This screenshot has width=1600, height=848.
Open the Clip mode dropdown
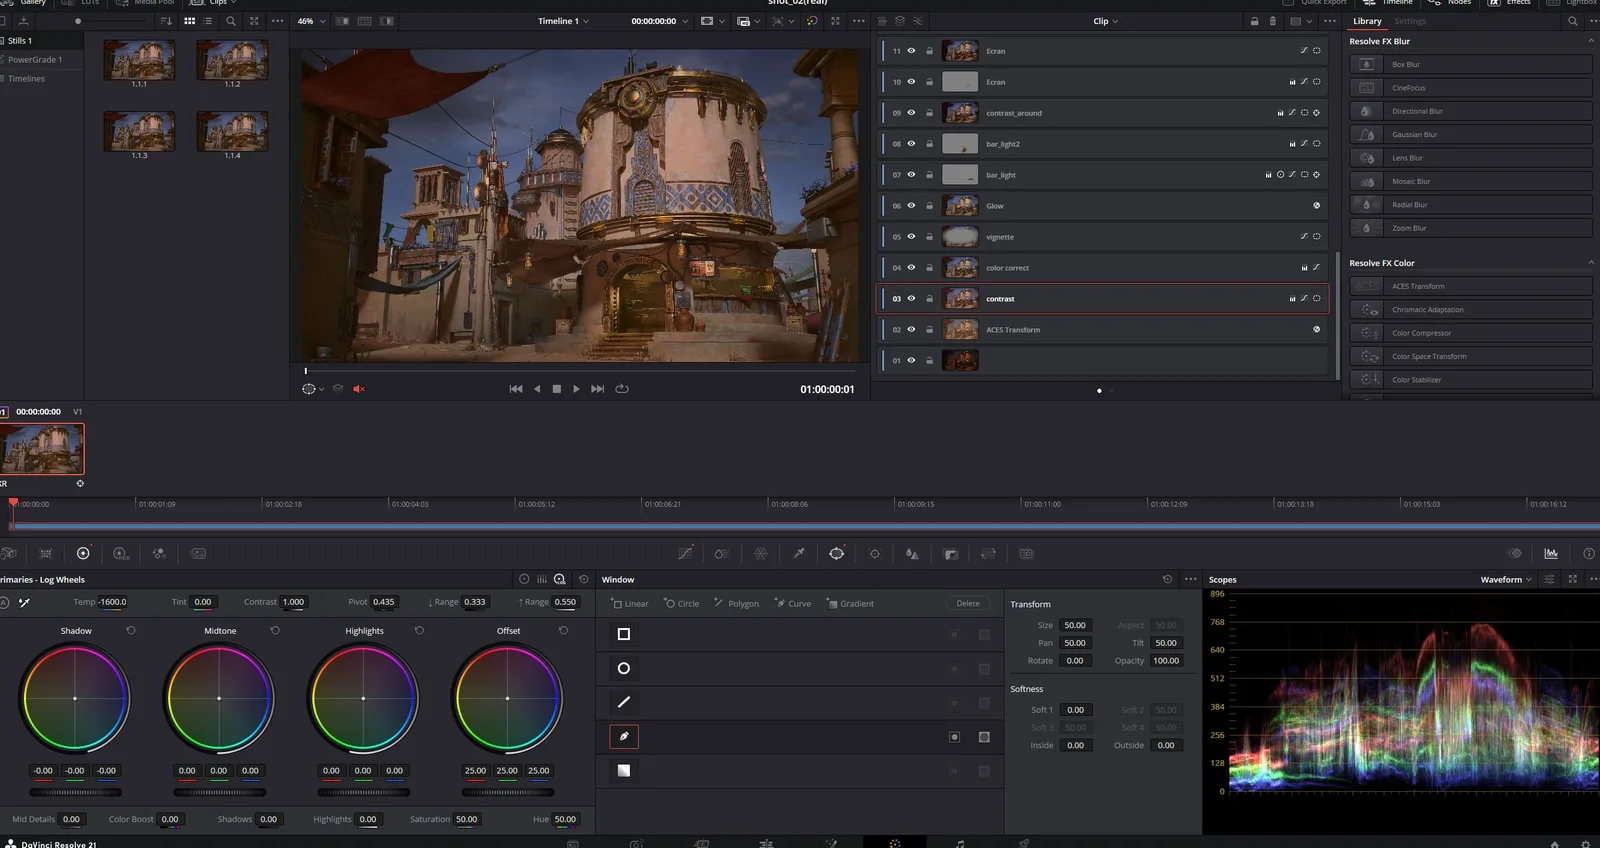1106,21
